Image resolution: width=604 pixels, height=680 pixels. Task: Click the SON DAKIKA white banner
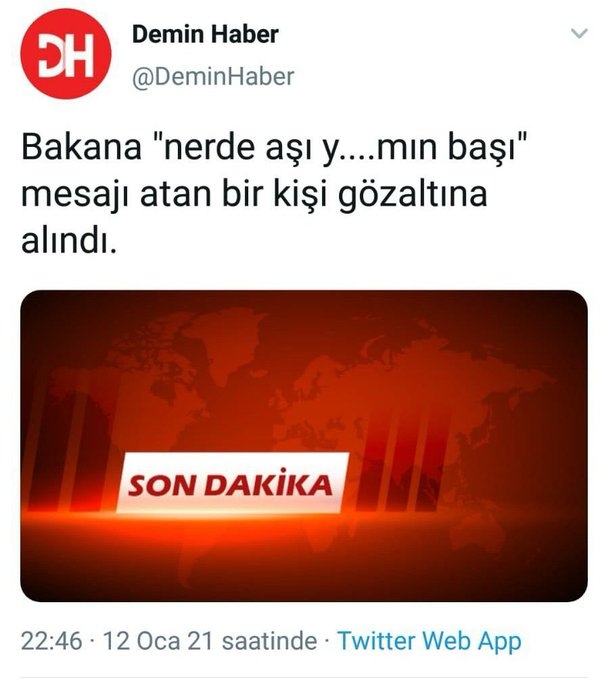[x=232, y=482]
